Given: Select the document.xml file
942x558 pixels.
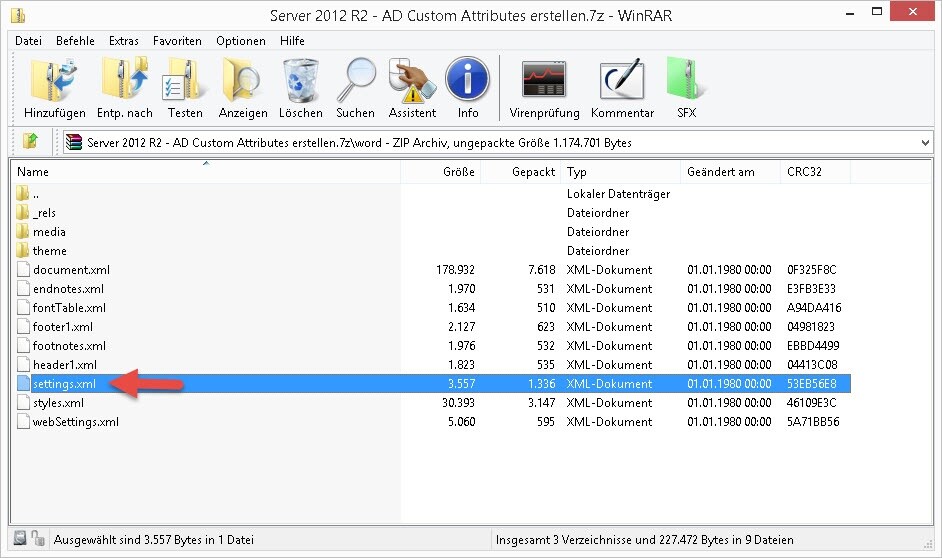Looking at the screenshot, I should (71, 270).
